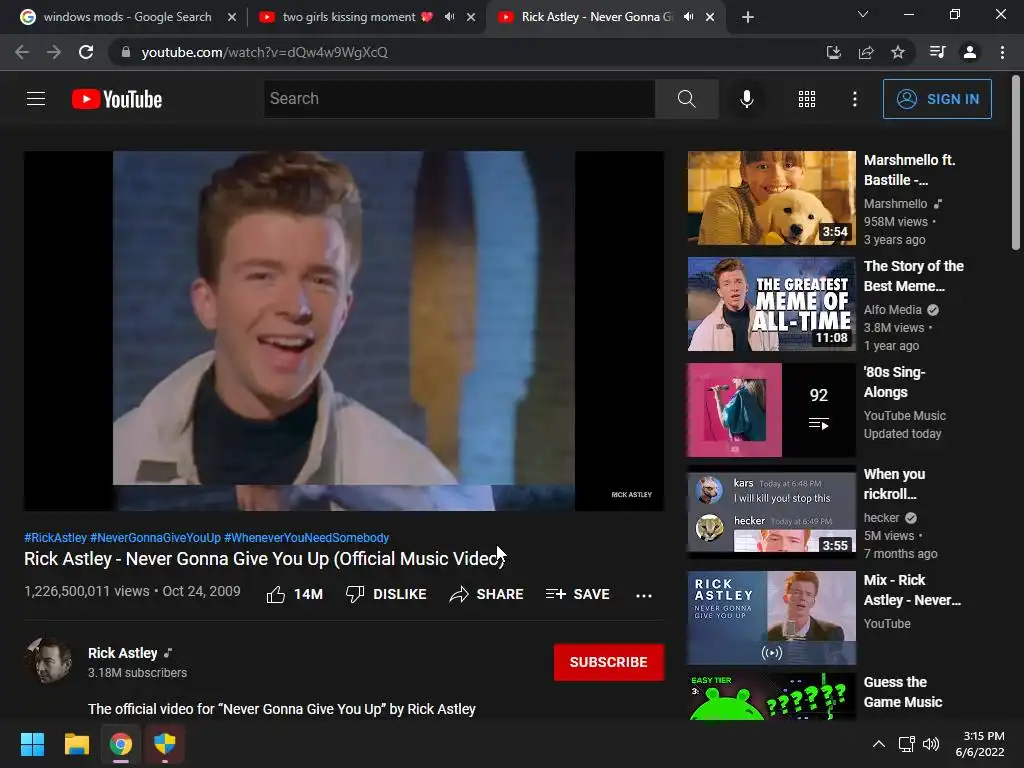
Task: Share the Rick Astley video
Action: (487, 594)
